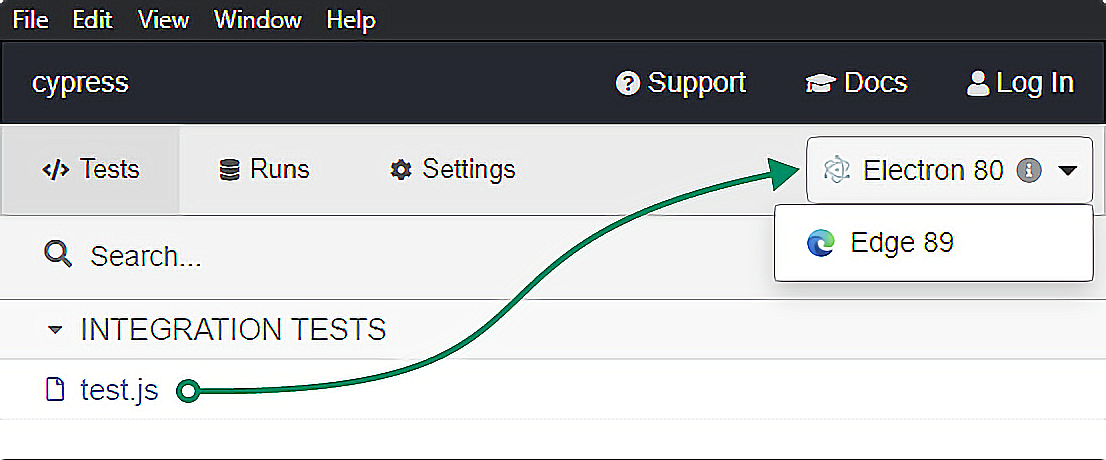Click the info icon beside Electron 80
Viewport: 1106px width, 460px height.
click(x=1028, y=171)
